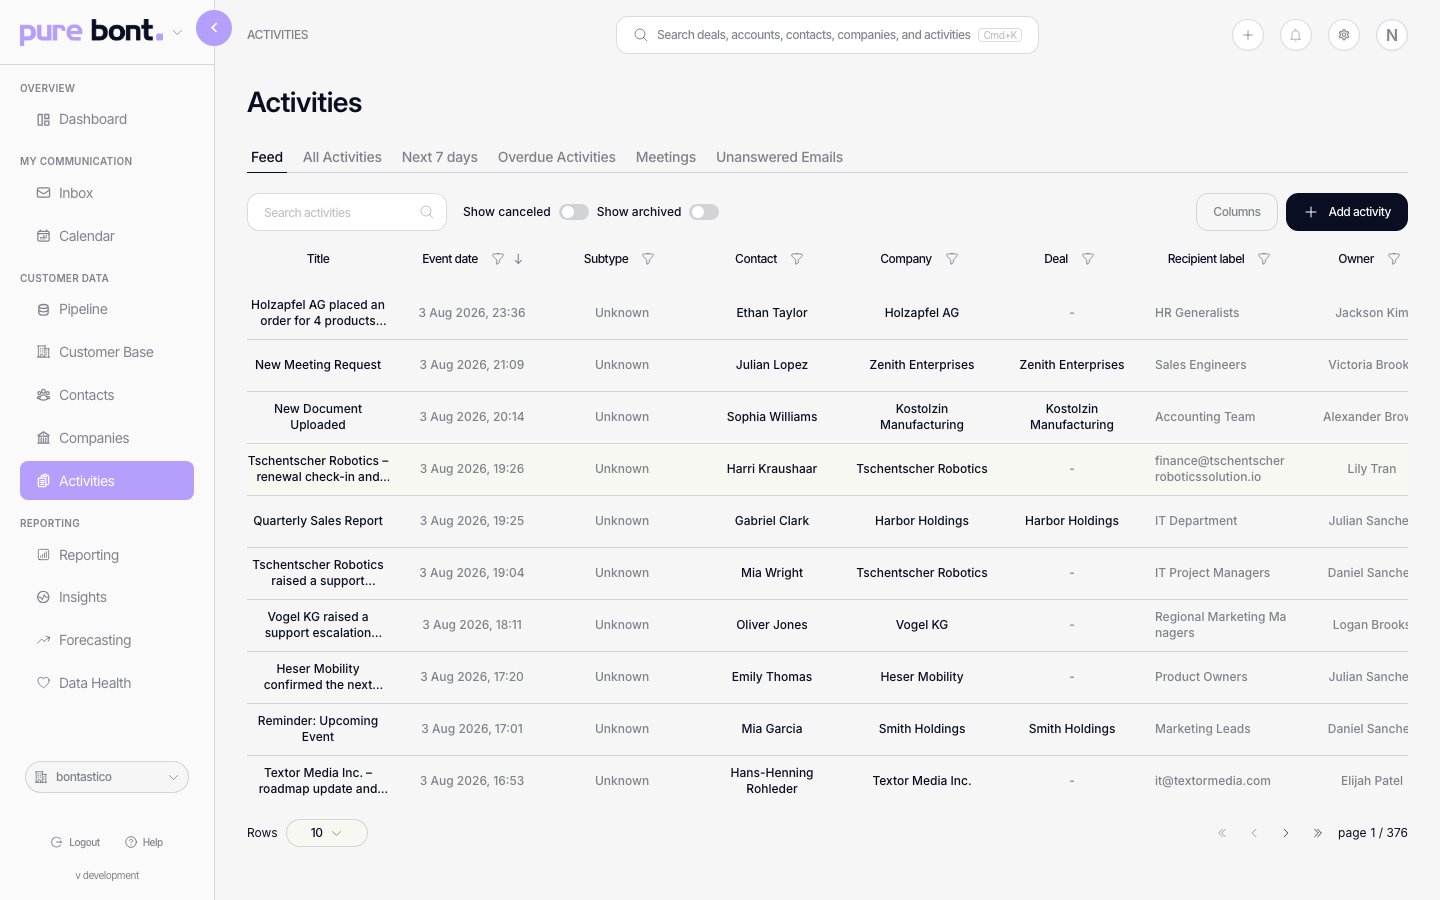
Task: Jump to the last page arrow
Action: click(1318, 833)
